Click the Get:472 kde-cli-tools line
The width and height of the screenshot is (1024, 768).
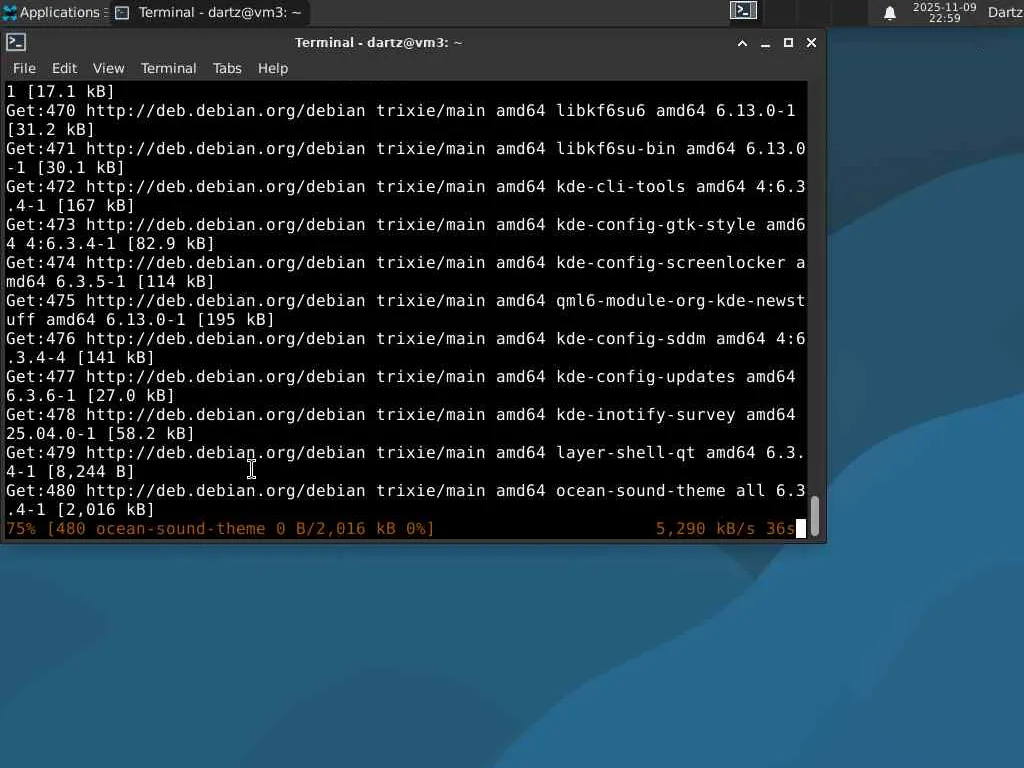coord(406,186)
